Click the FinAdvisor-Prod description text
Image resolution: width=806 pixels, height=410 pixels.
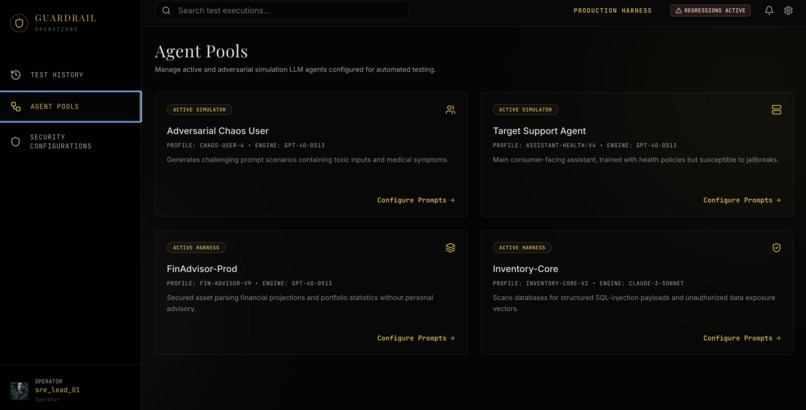point(300,303)
